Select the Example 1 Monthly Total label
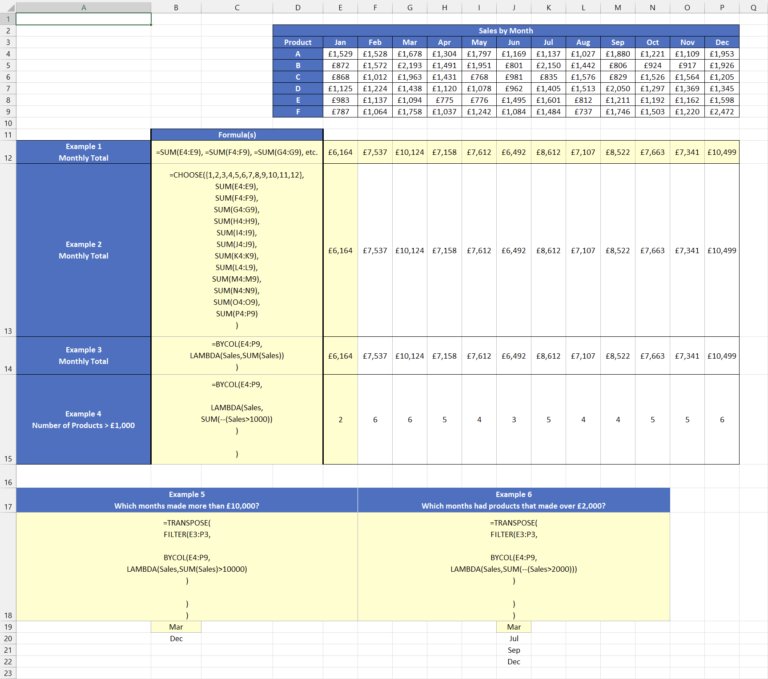 tap(83, 151)
